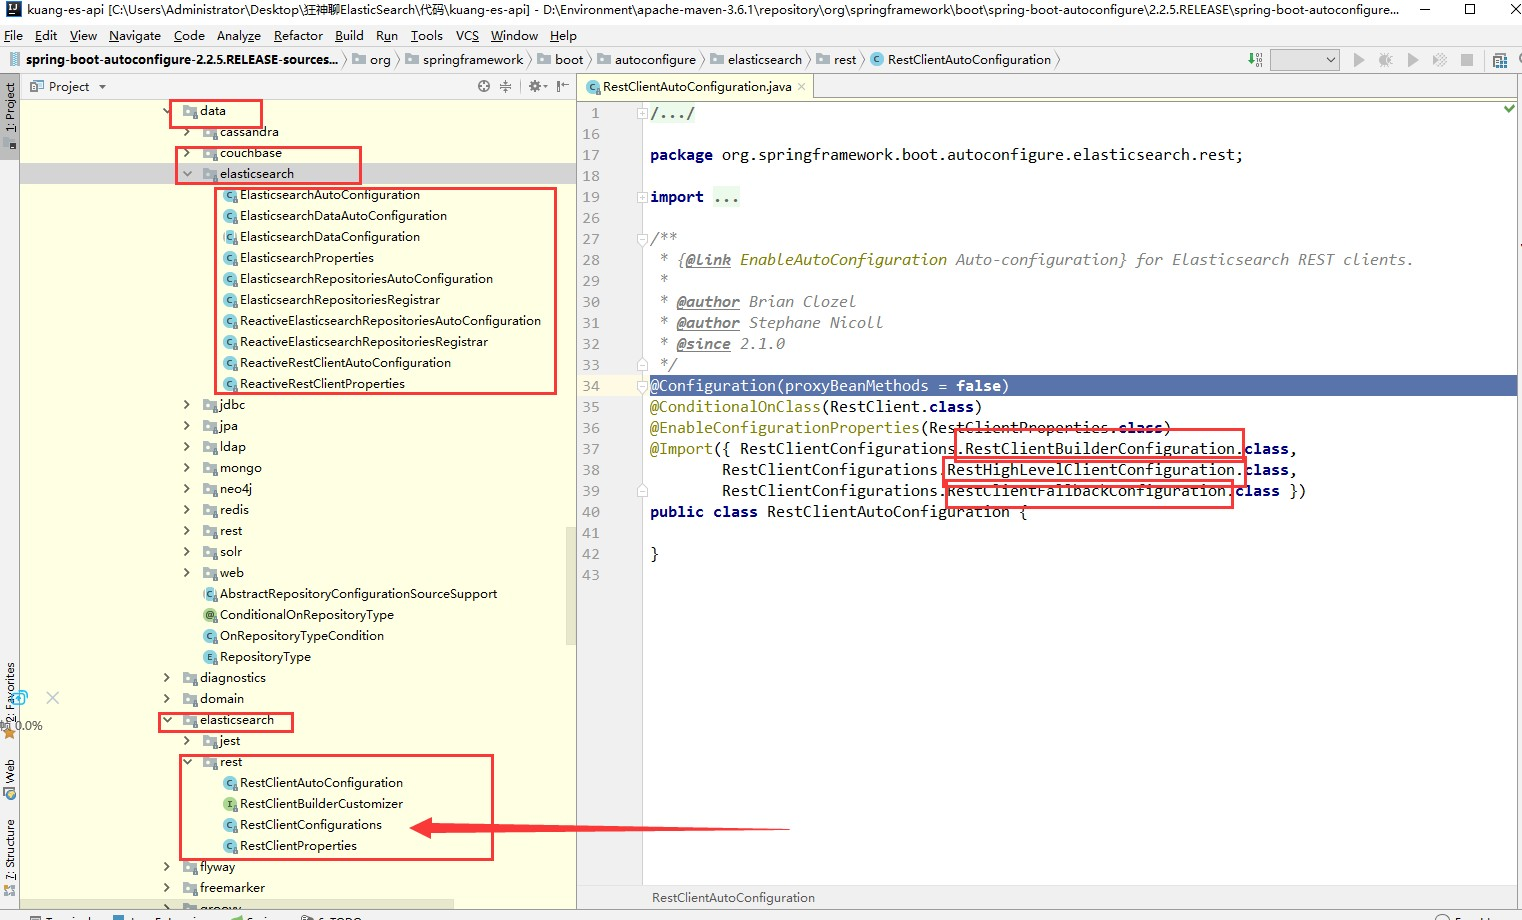Open the VCS menu
The image size is (1522, 920).
tap(467, 35)
